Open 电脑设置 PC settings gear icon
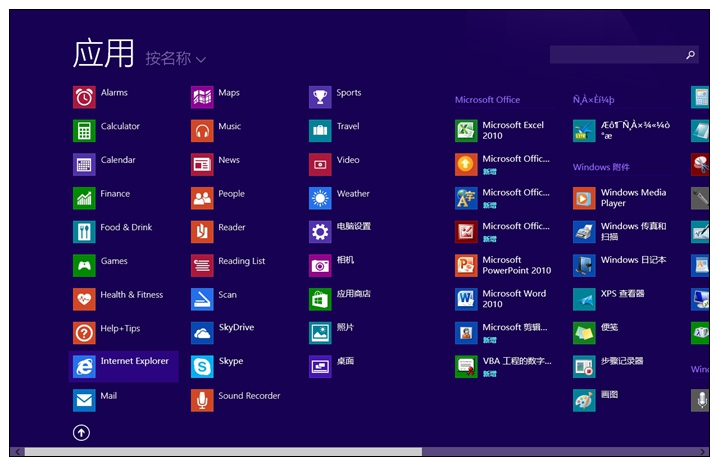Viewport: 718px width, 465px height. tap(320, 232)
